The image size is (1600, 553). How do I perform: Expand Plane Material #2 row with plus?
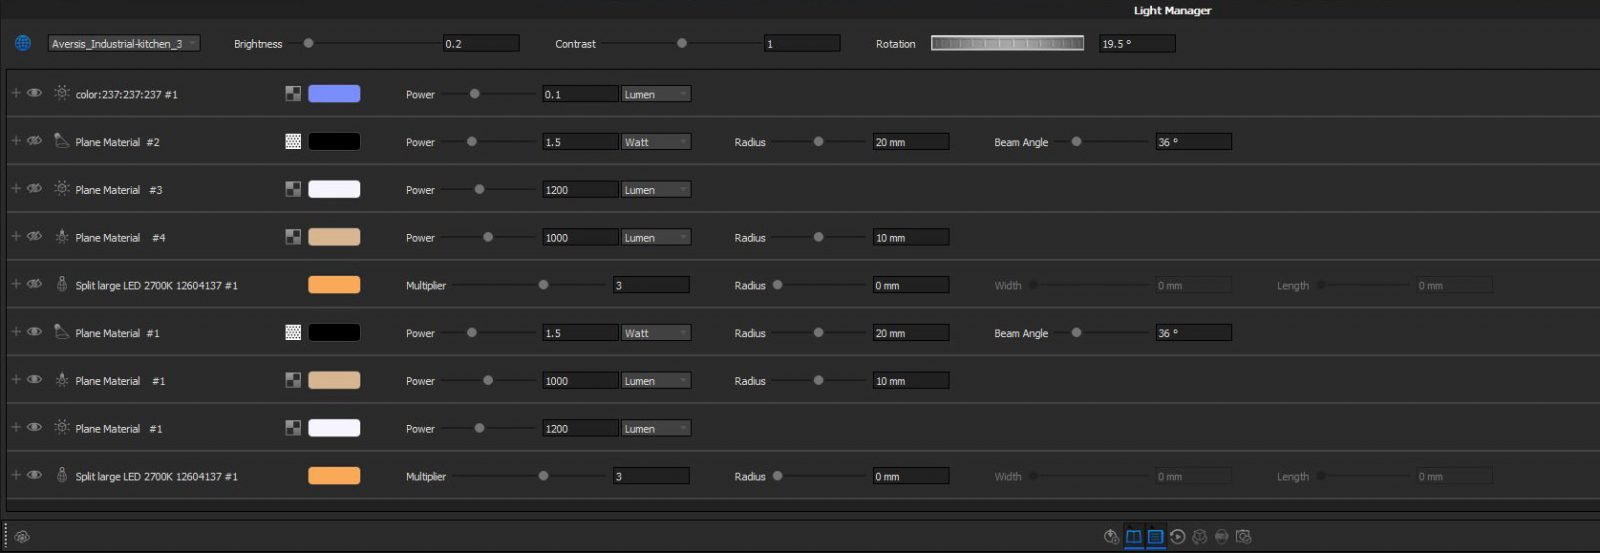16,141
